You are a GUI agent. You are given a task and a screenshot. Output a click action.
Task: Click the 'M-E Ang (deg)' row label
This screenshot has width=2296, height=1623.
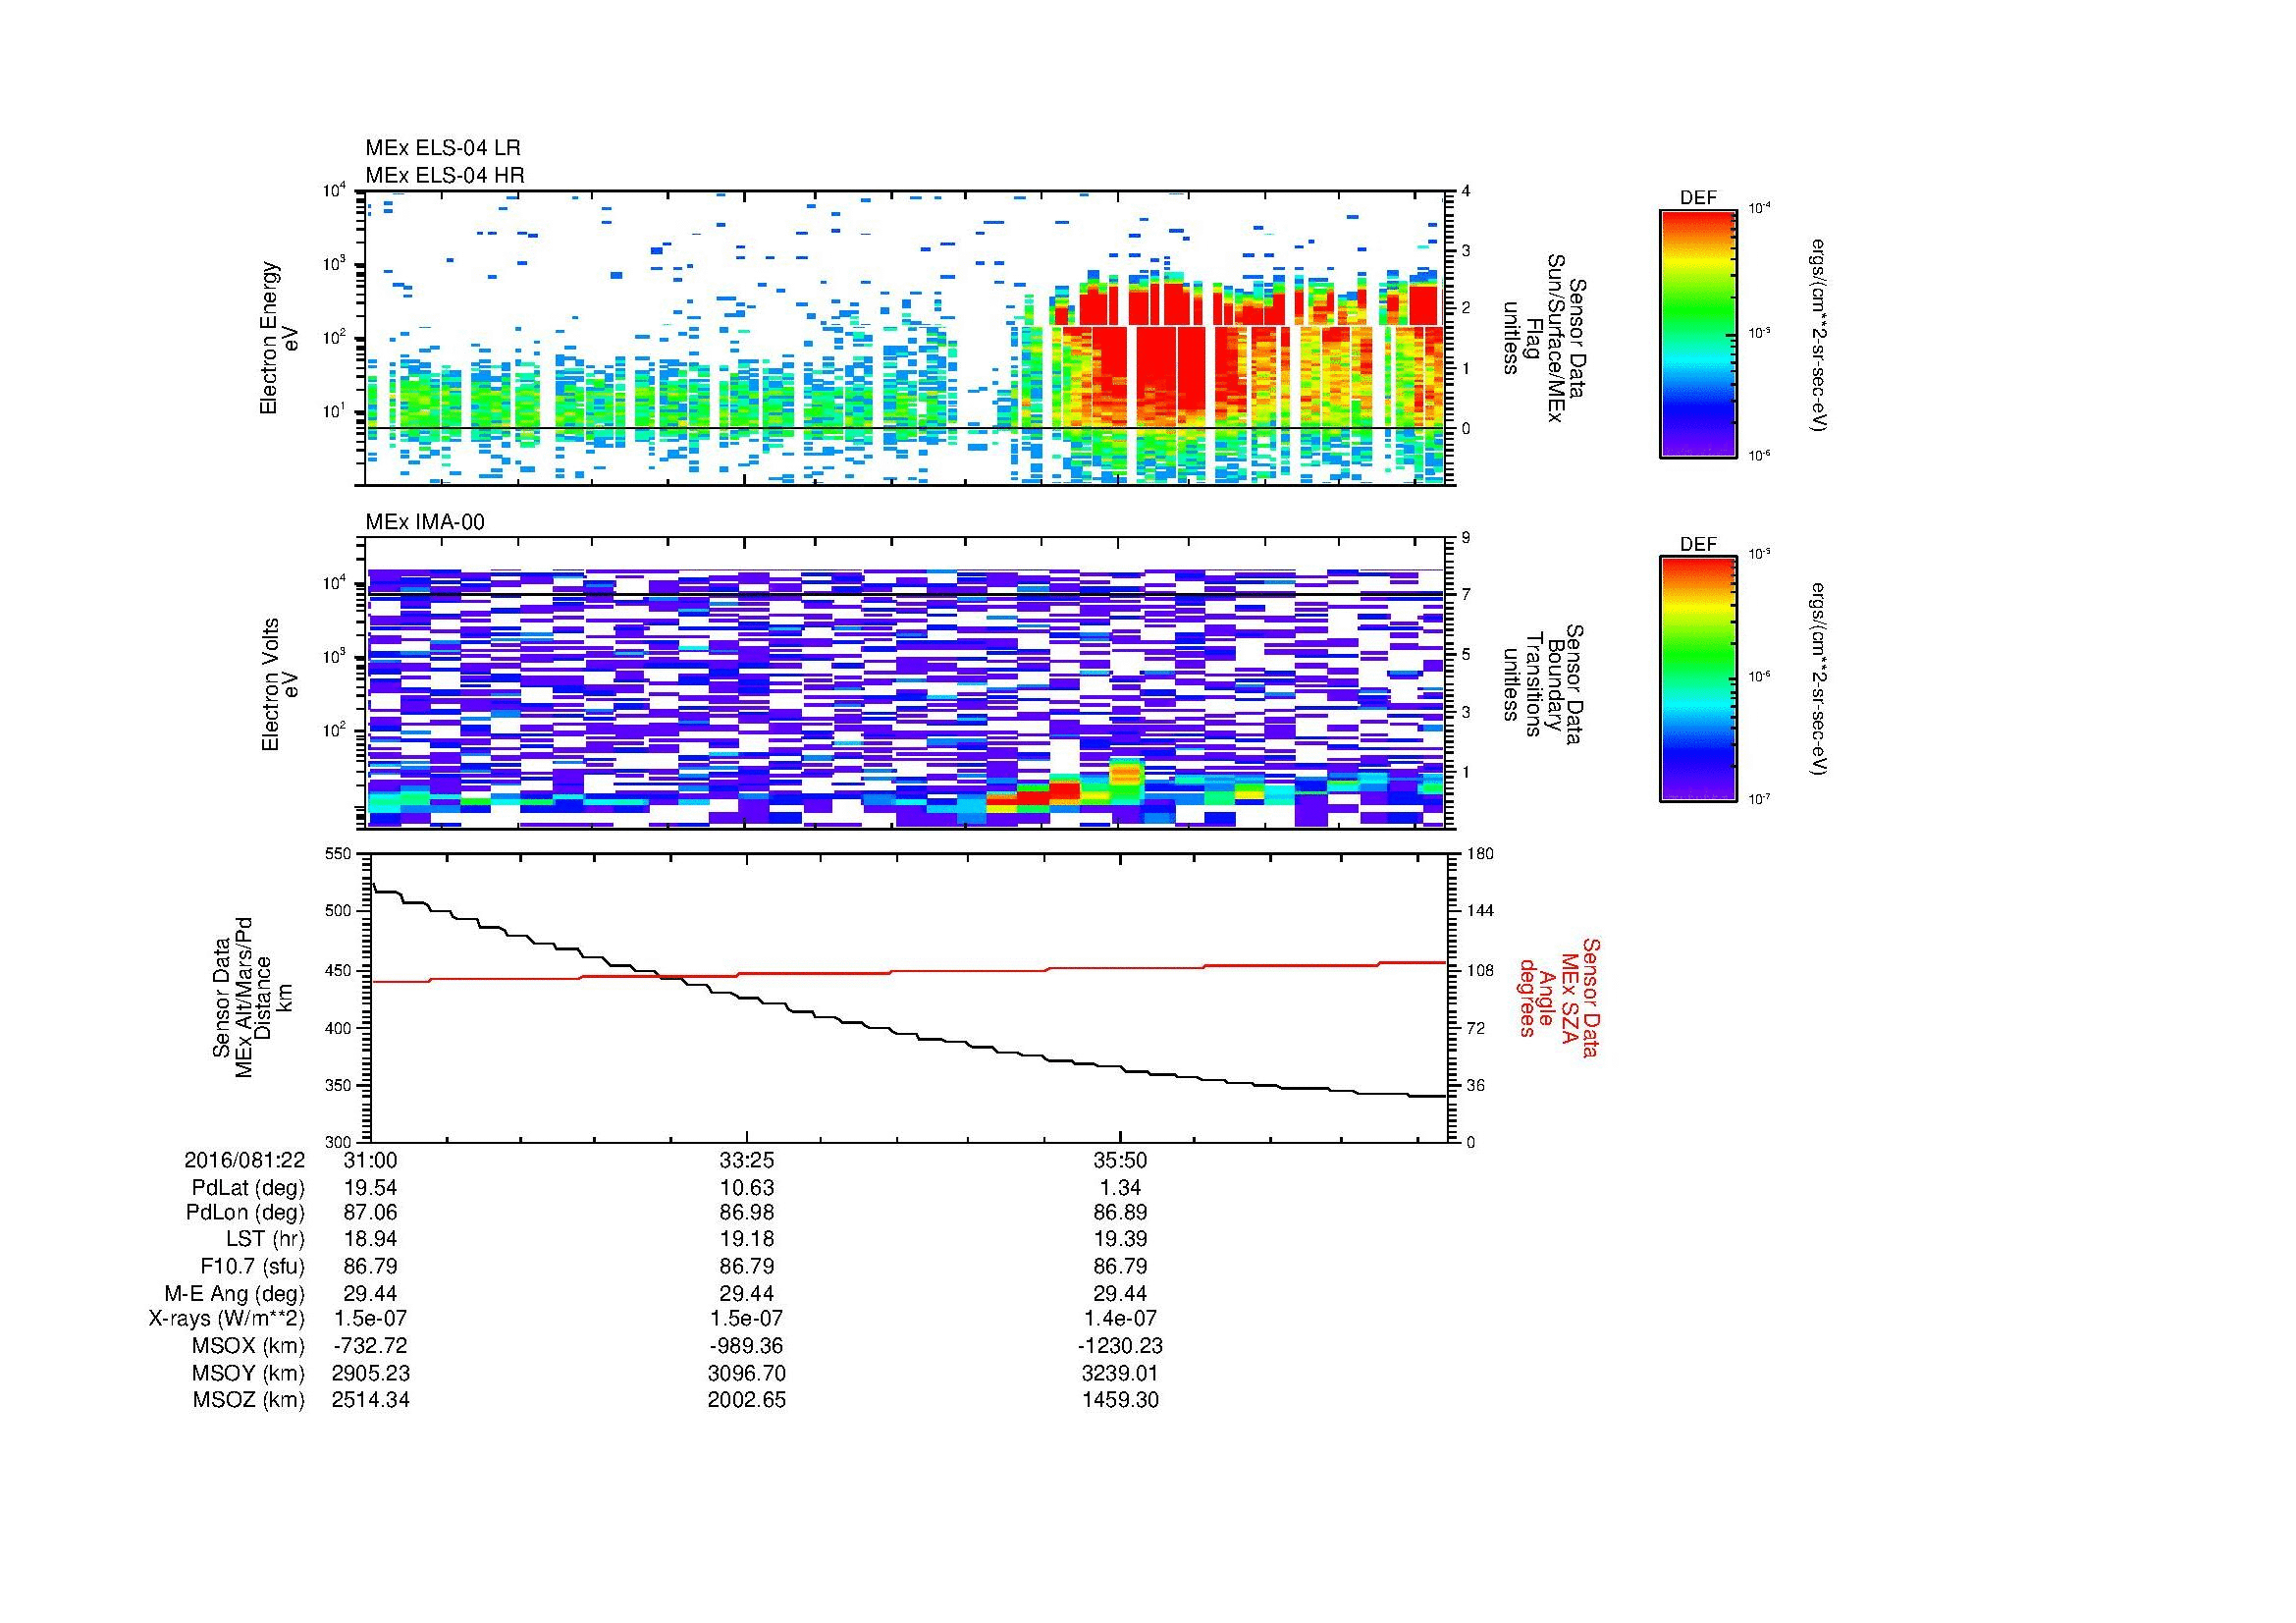pyautogui.click(x=234, y=1293)
